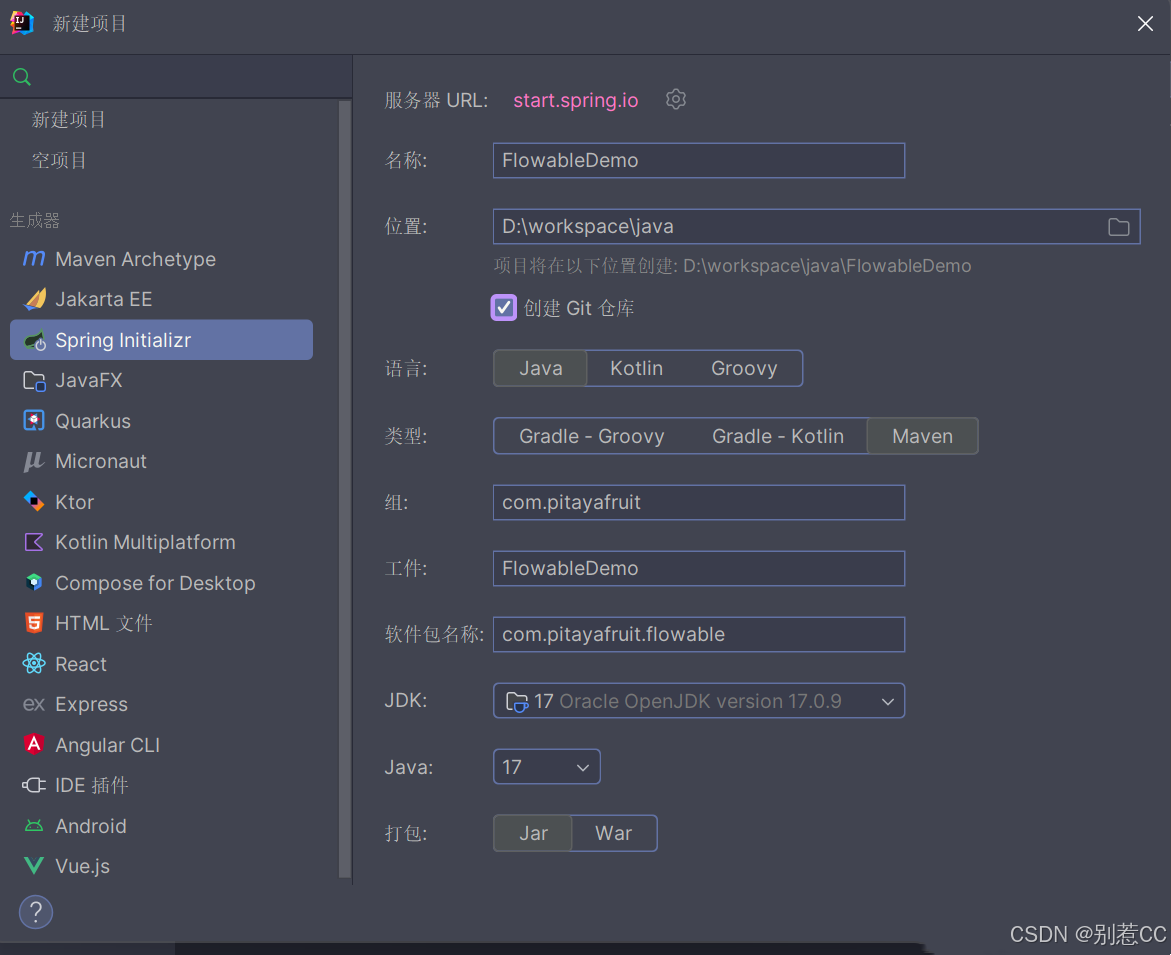
Task: Click the Maven Archetype icon
Action: [x=34, y=259]
